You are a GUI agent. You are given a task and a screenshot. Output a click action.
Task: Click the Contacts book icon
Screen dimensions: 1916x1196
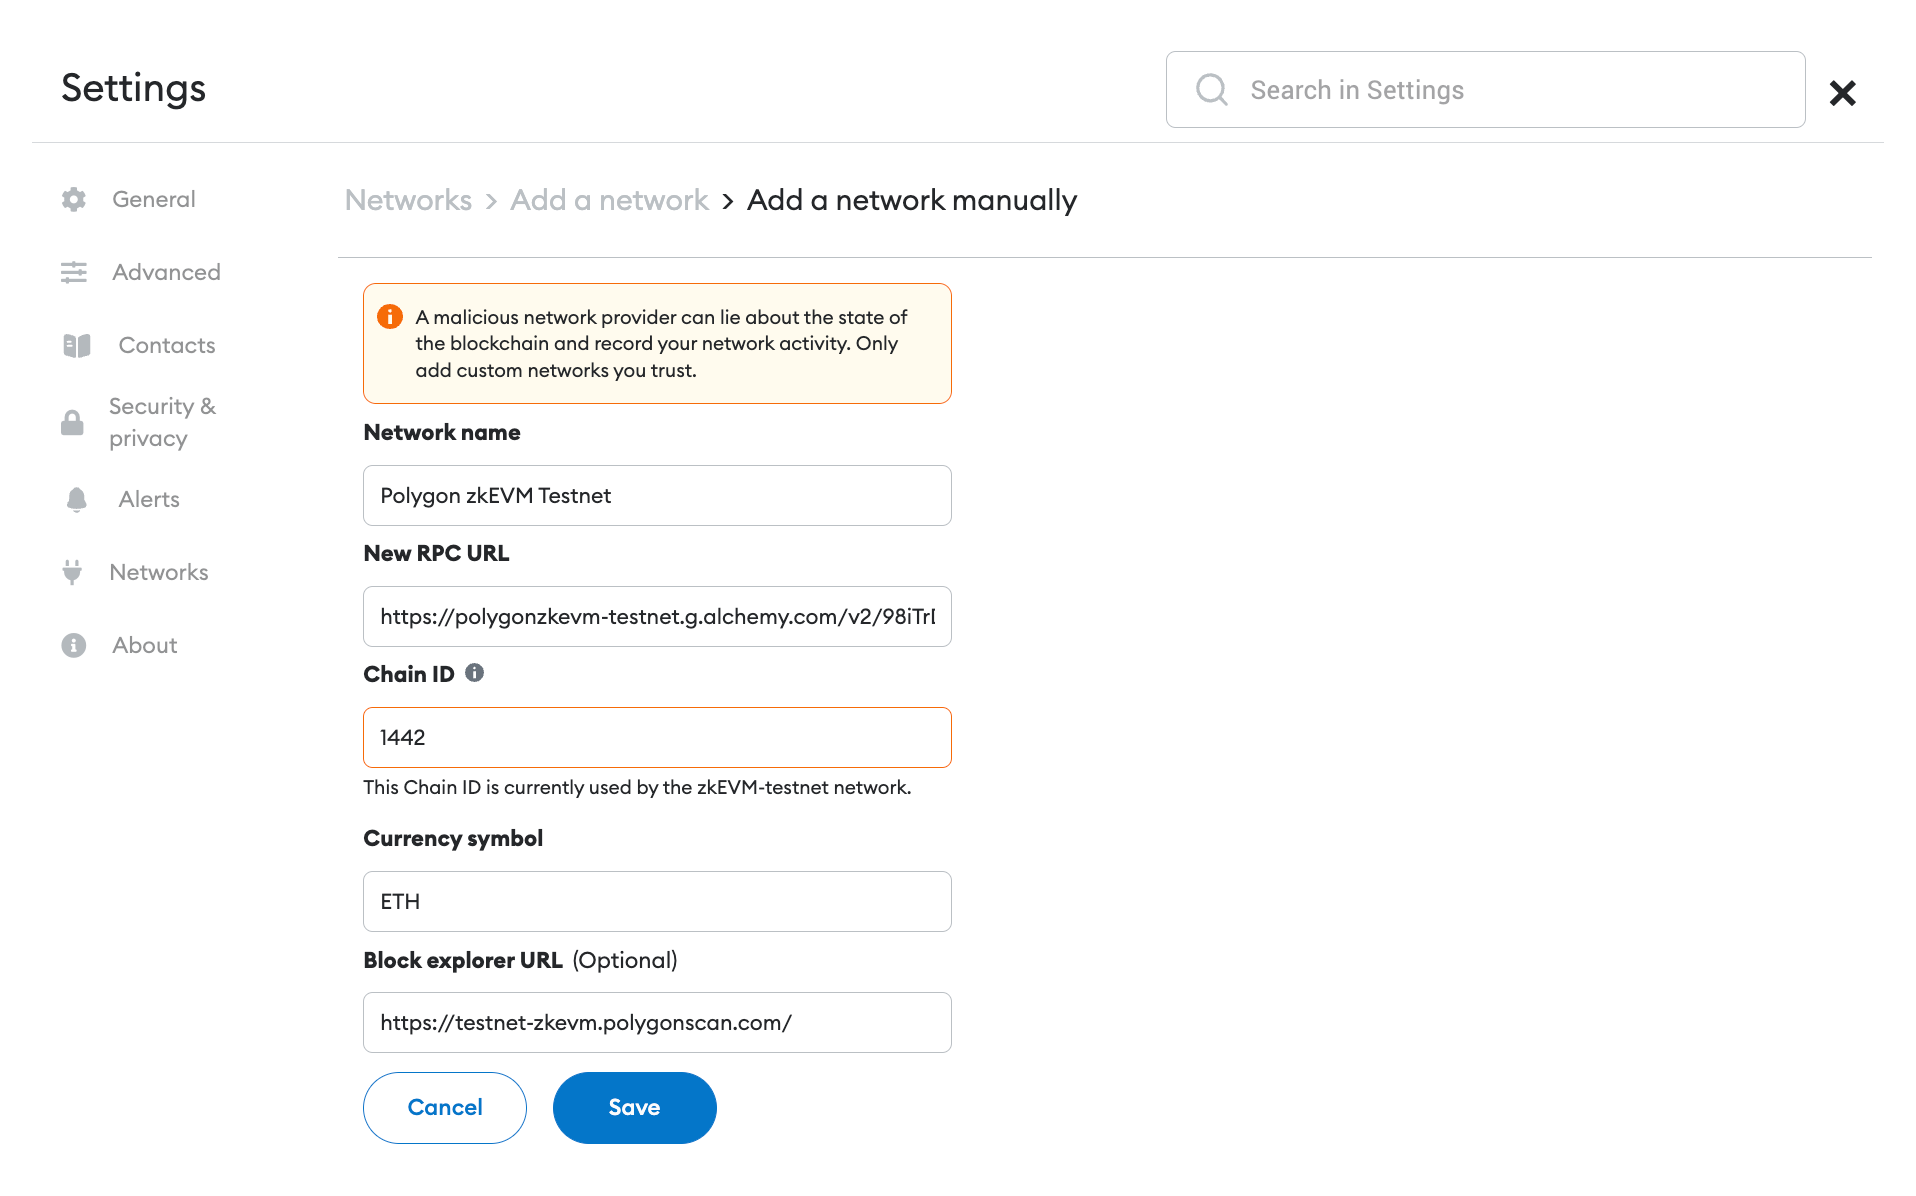pyautogui.click(x=77, y=345)
